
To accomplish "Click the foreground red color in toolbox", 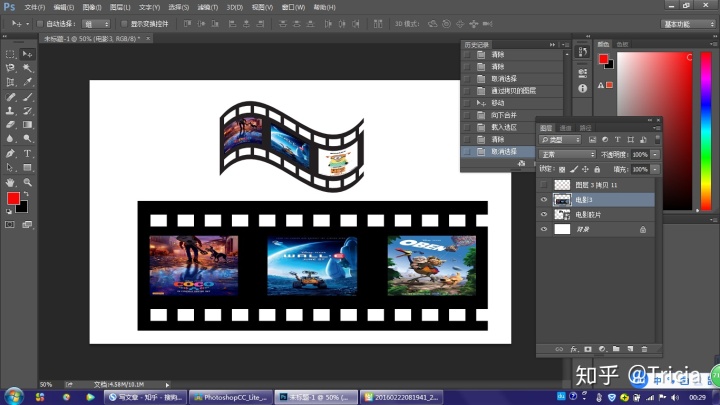I will pyautogui.click(x=13, y=198).
